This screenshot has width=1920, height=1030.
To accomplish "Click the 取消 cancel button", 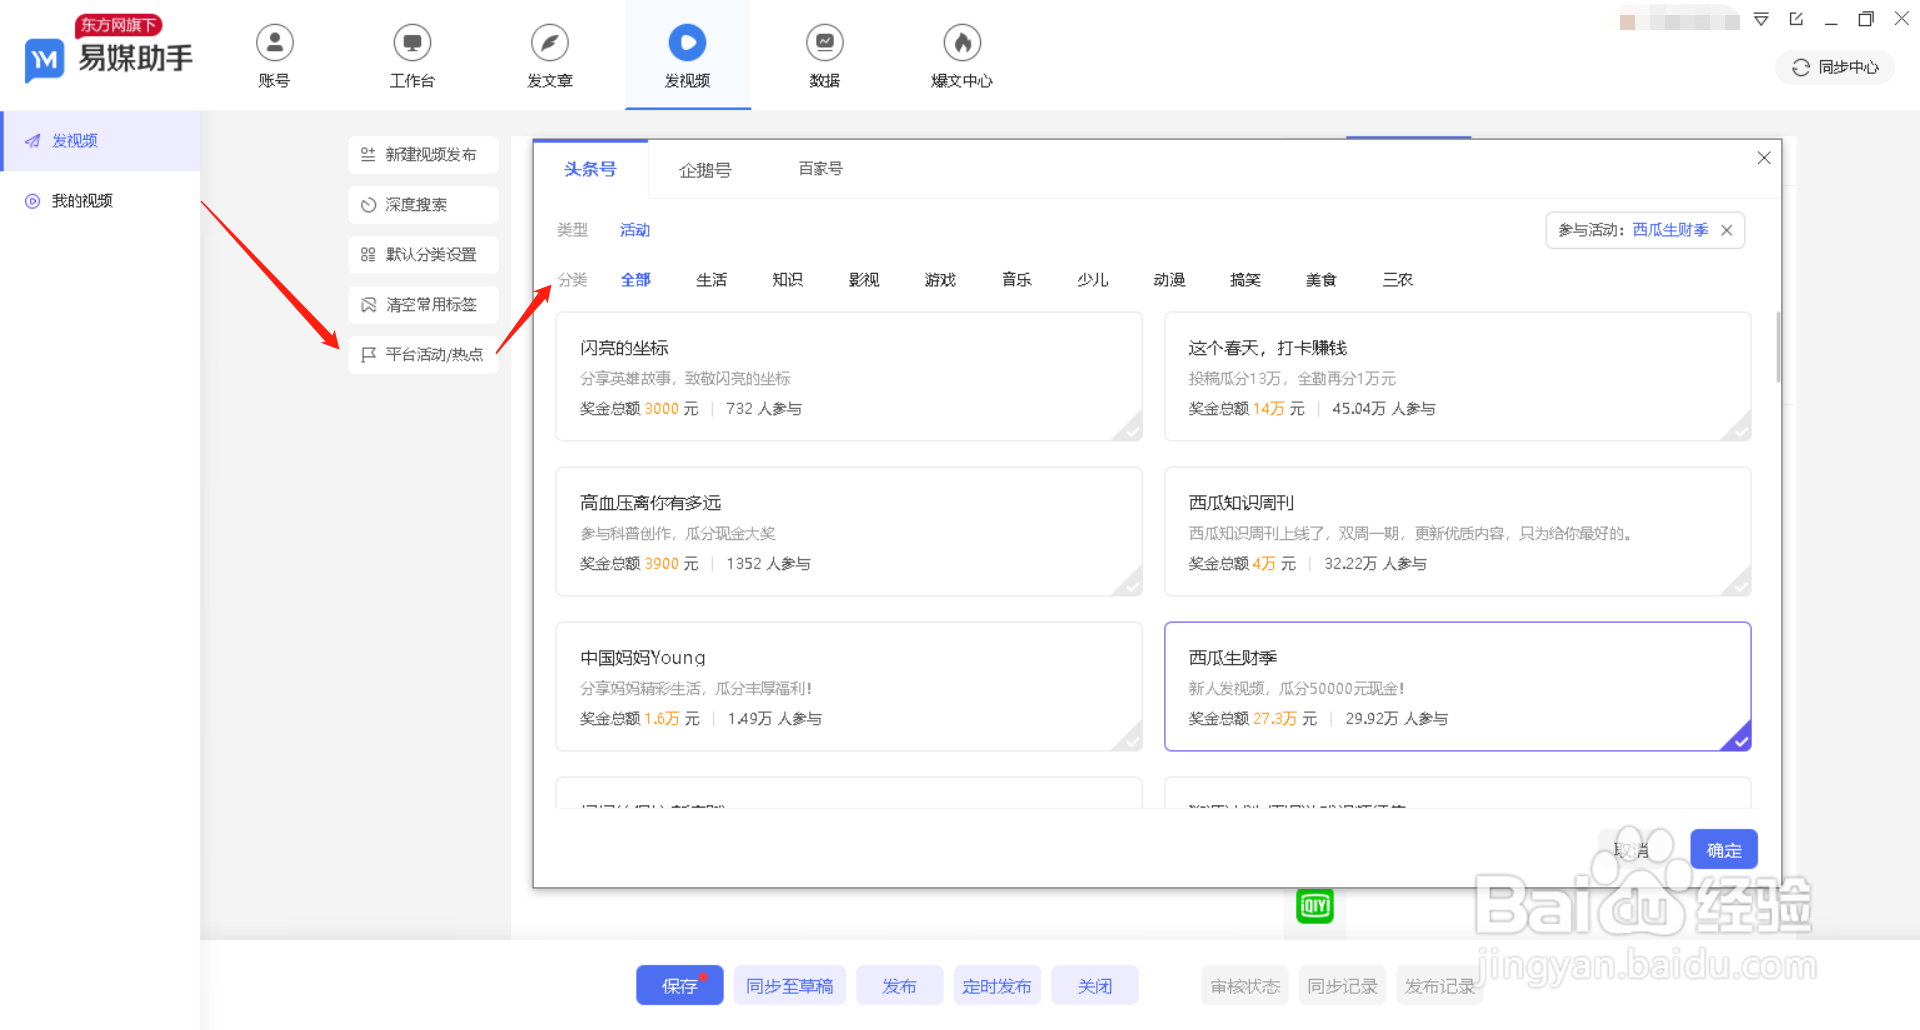I will pos(1631,850).
